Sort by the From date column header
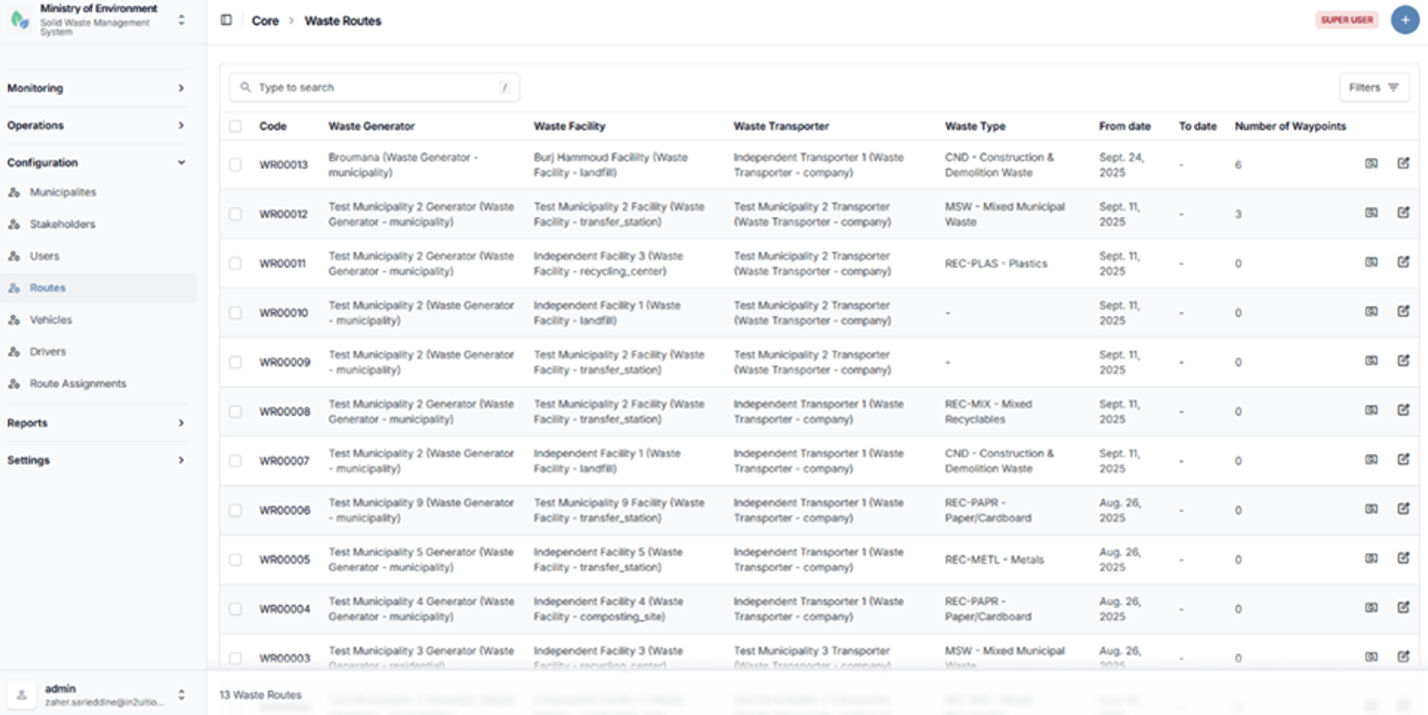Image resolution: width=1428 pixels, height=715 pixels. (1125, 127)
